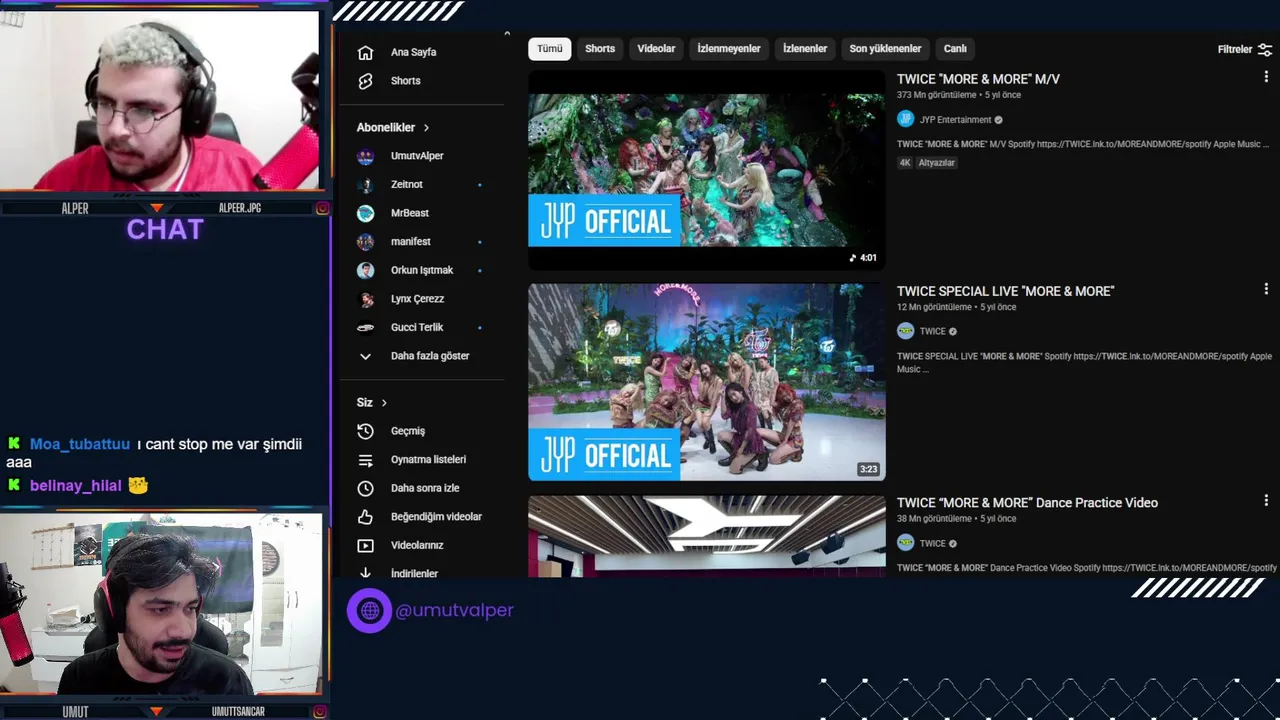Click the JYP Entertainment channel avatar
This screenshot has width=1280, height=720.
pos(906,119)
